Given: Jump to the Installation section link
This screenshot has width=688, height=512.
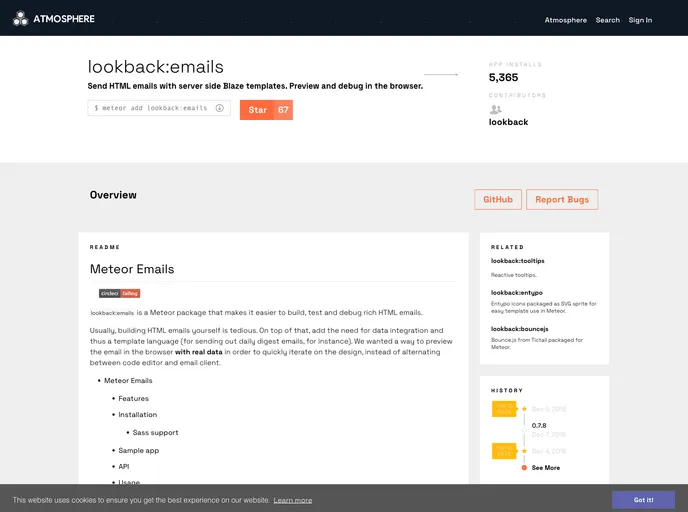Looking at the screenshot, I should tap(137, 415).
